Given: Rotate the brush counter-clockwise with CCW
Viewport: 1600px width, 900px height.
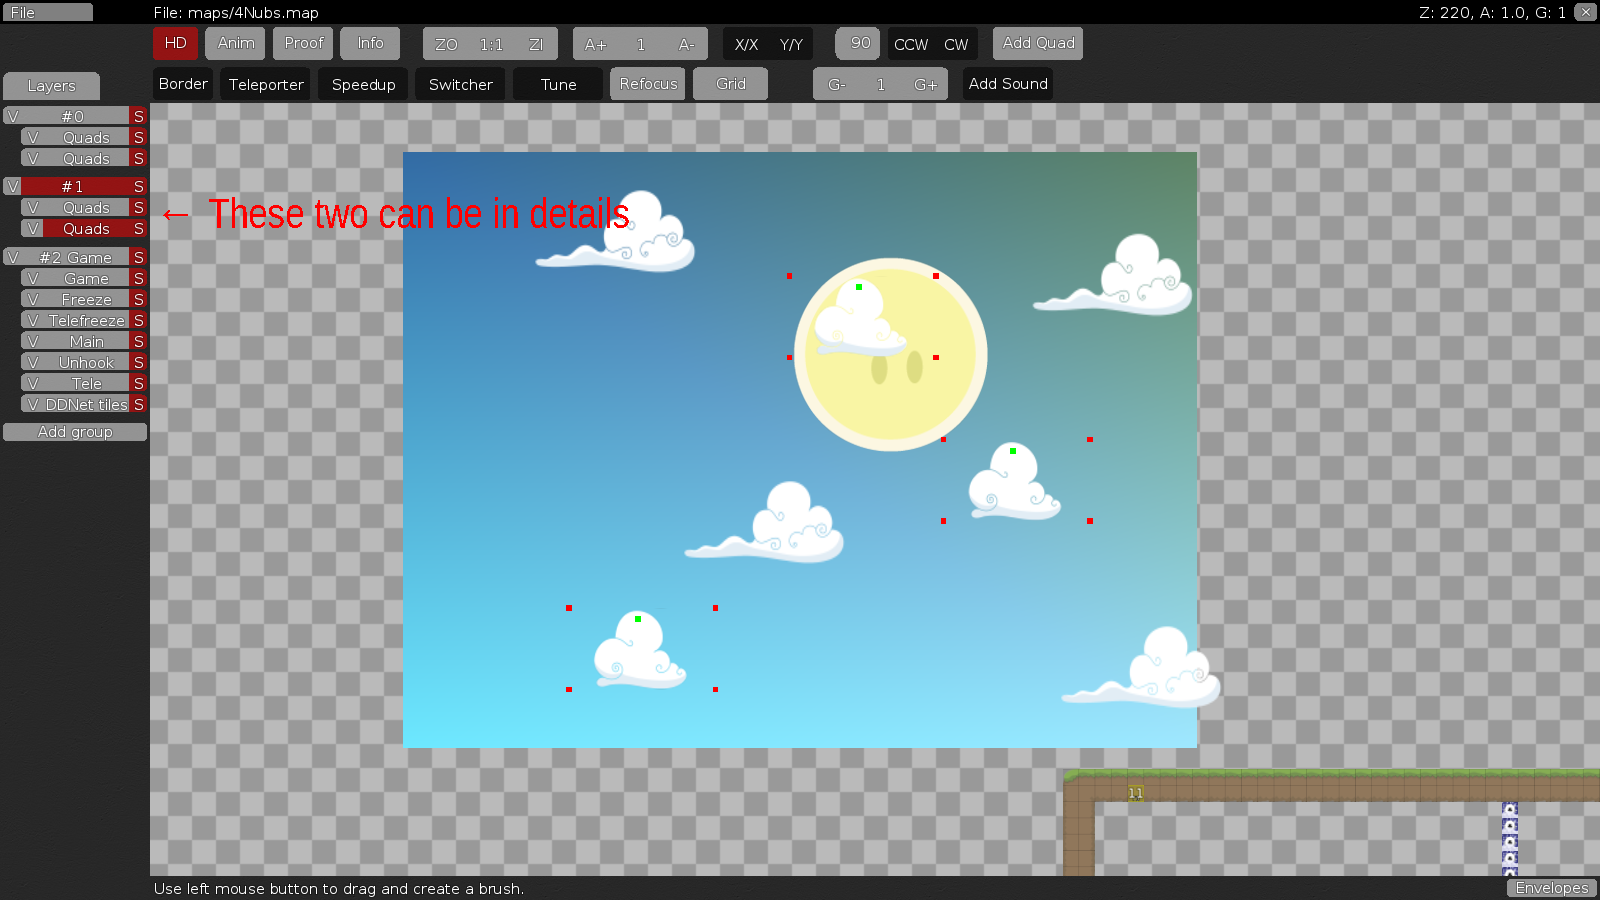Looking at the screenshot, I should tap(910, 44).
